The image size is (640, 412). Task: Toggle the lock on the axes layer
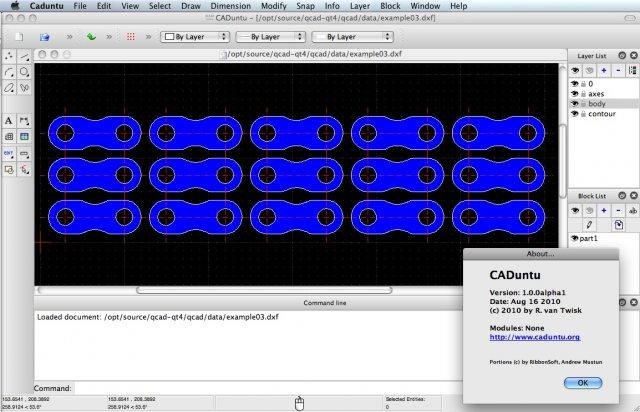pyautogui.click(x=584, y=94)
